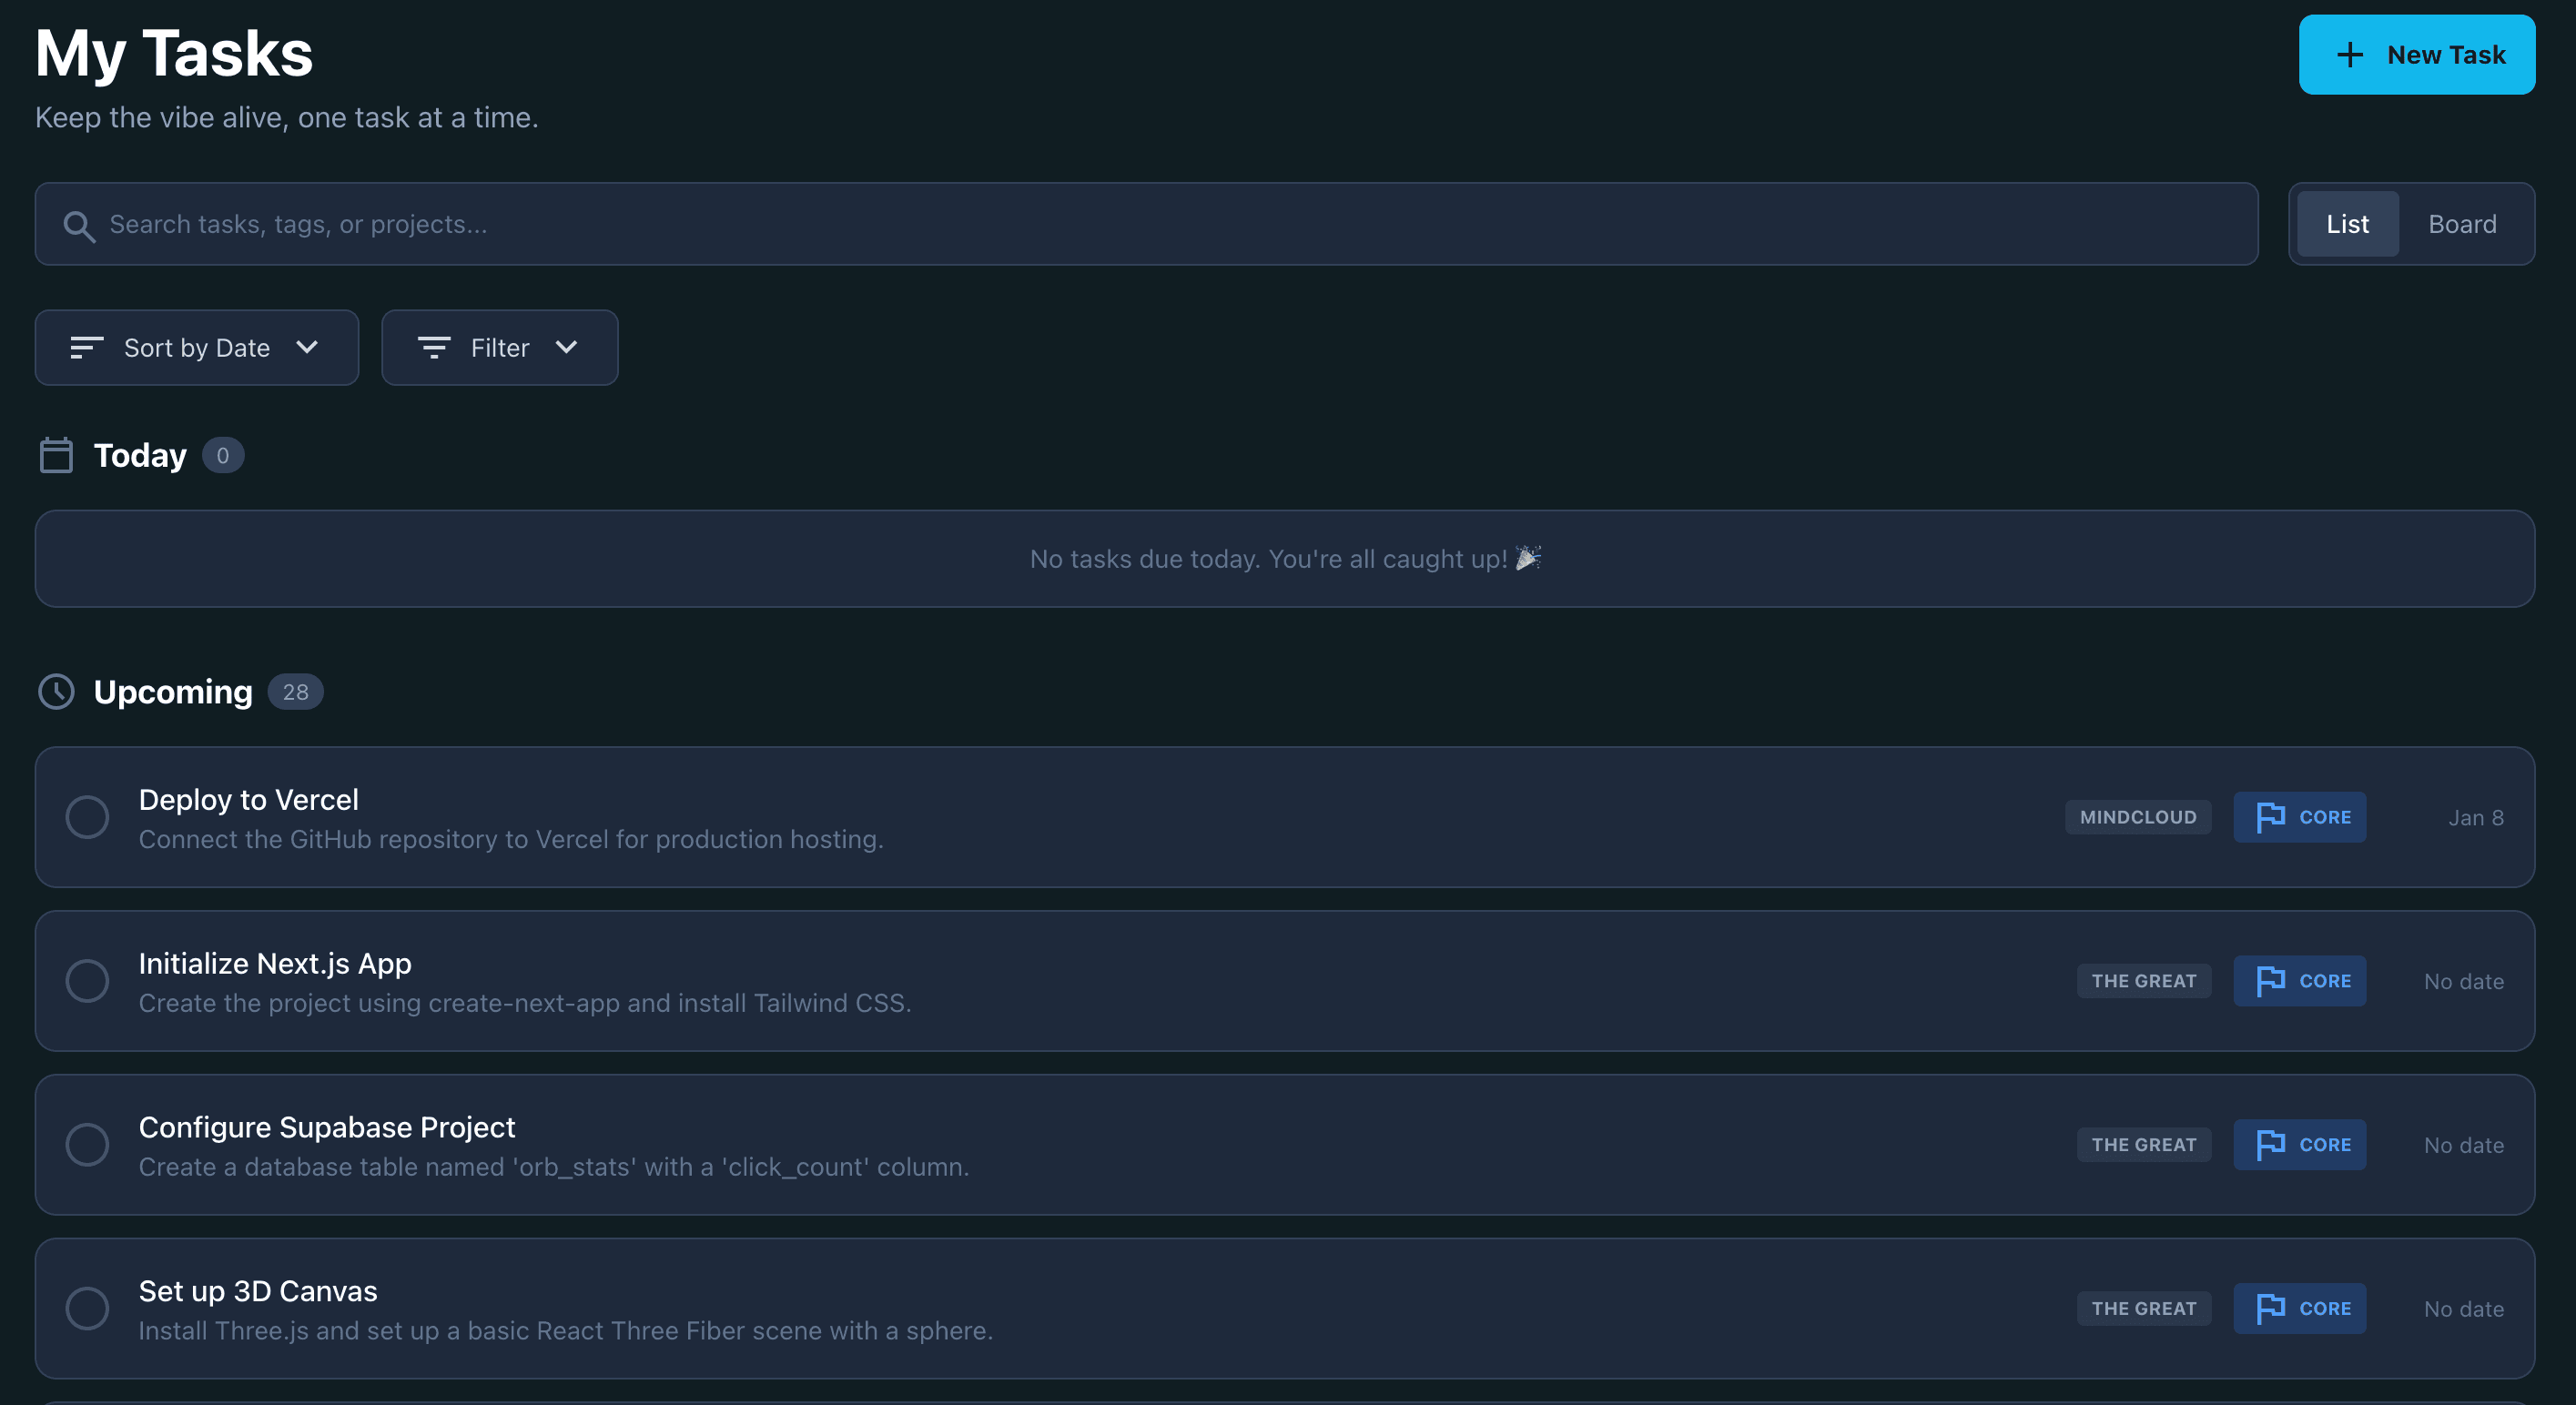Click the search magnifier icon
This screenshot has width=2576, height=1405.
(79, 225)
